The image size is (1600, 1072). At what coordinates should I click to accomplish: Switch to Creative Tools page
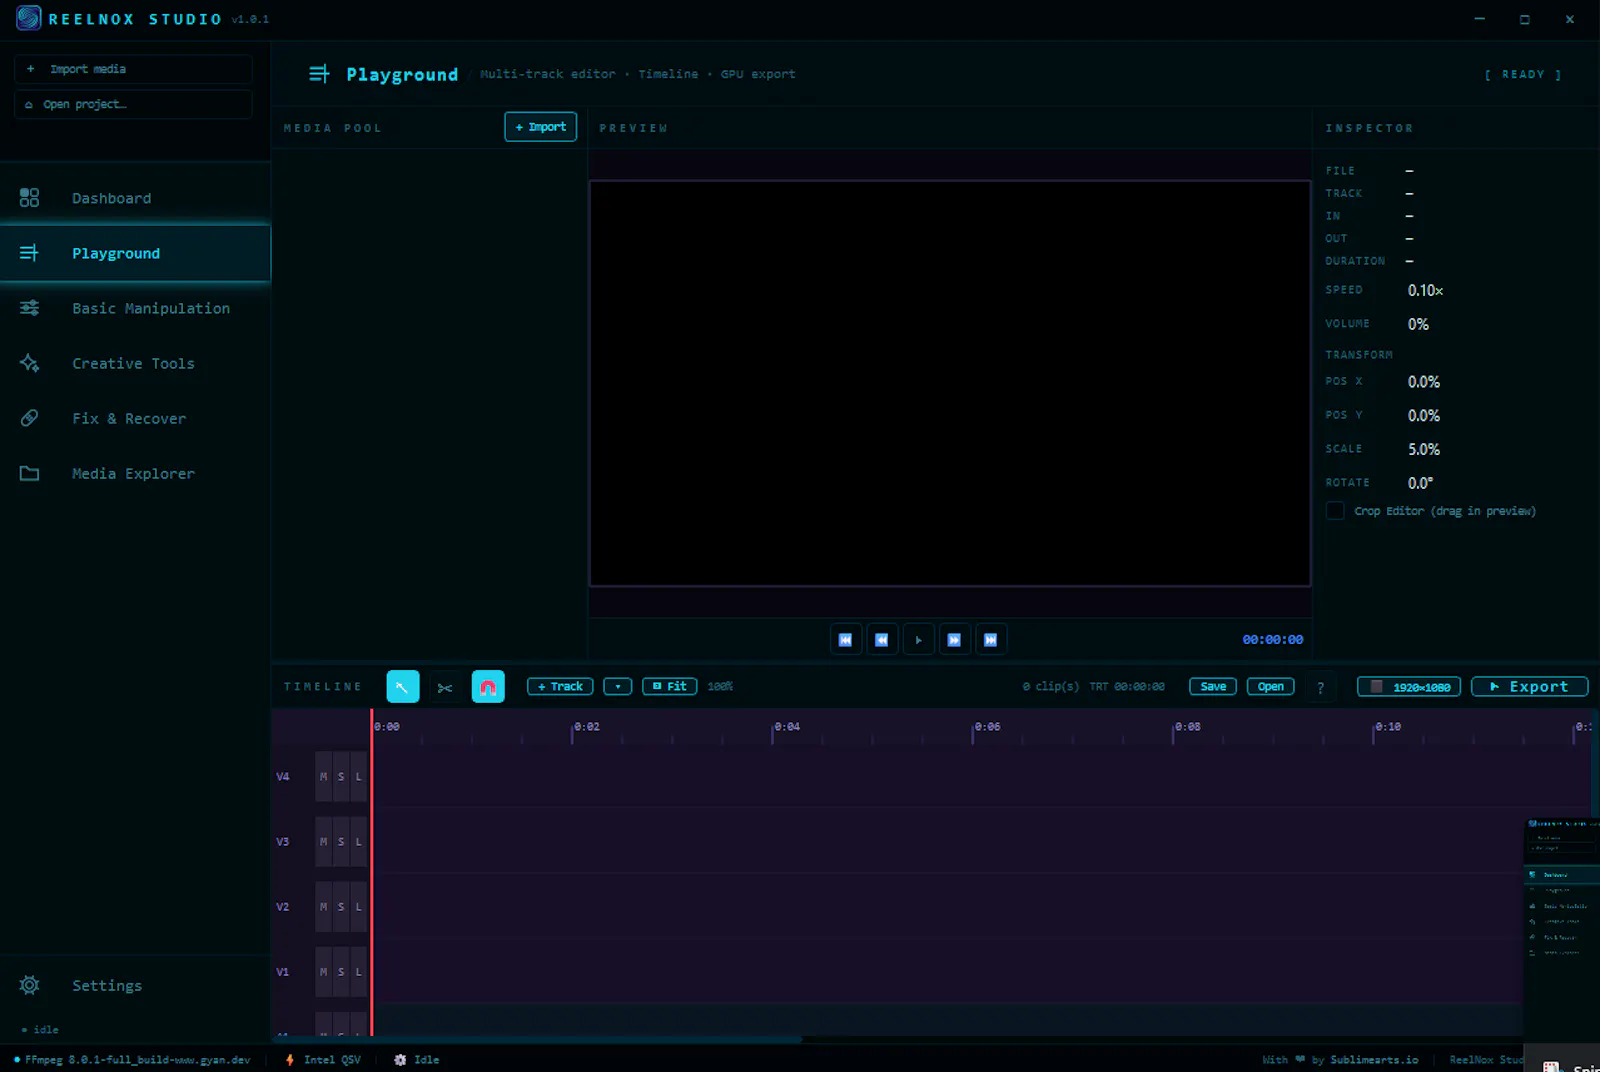coord(135,363)
